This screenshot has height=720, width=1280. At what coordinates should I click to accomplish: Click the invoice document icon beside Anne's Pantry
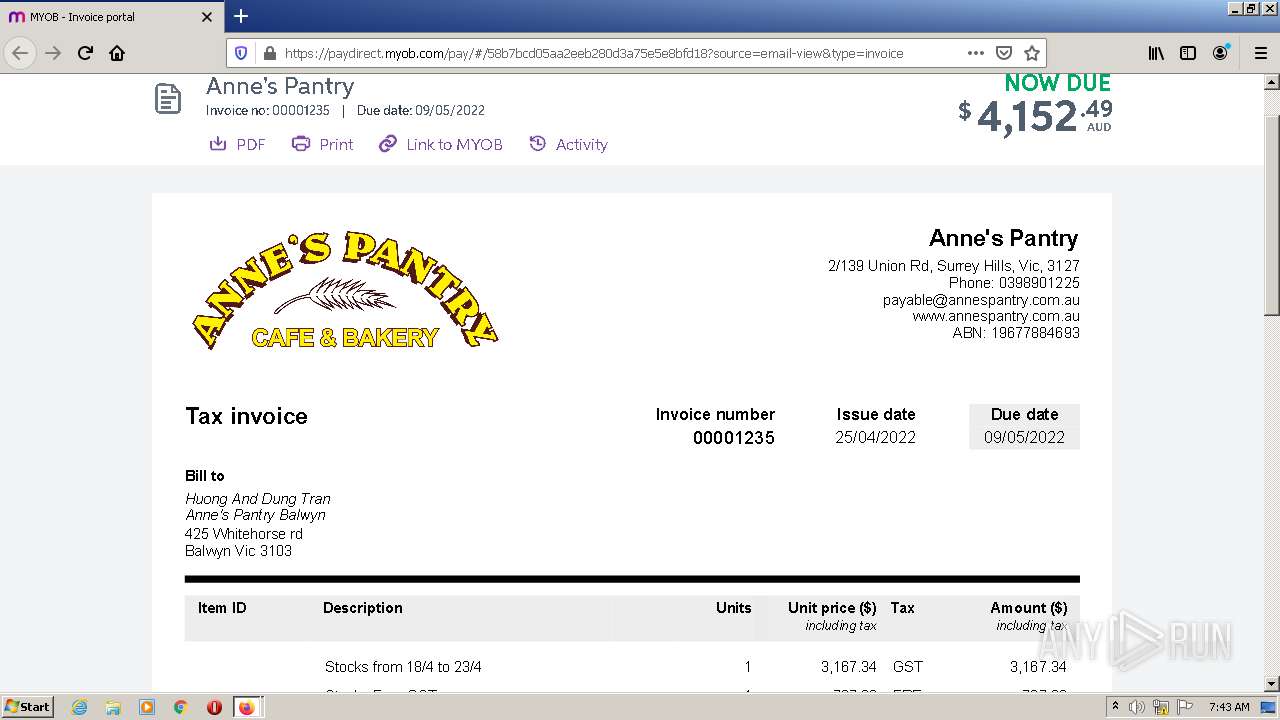point(168,99)
